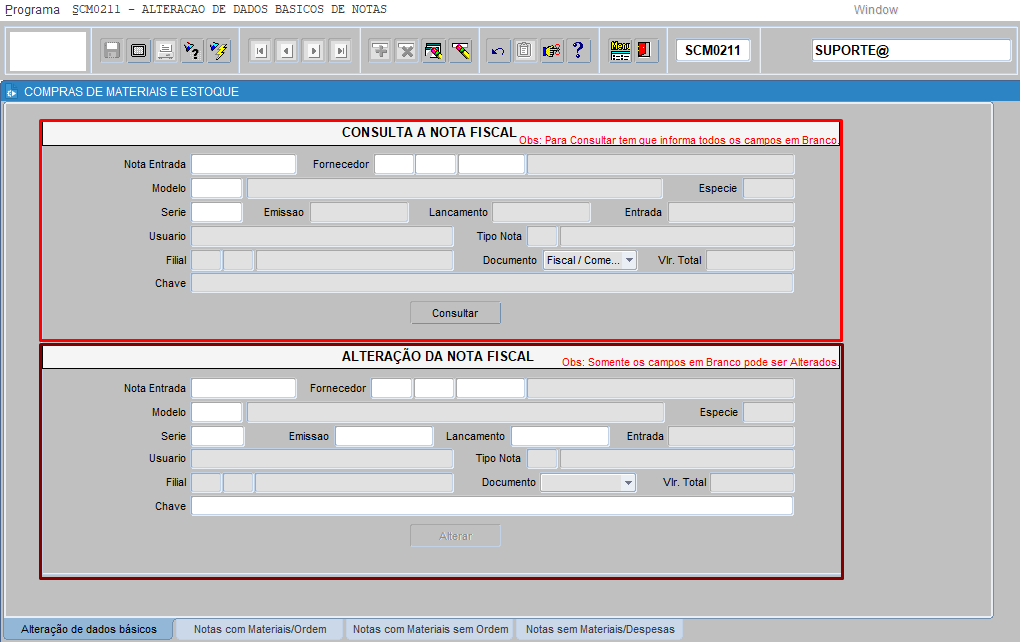Click first Fornecedor code box in Alteração
Screen dimensions: 1021x642
392,388
